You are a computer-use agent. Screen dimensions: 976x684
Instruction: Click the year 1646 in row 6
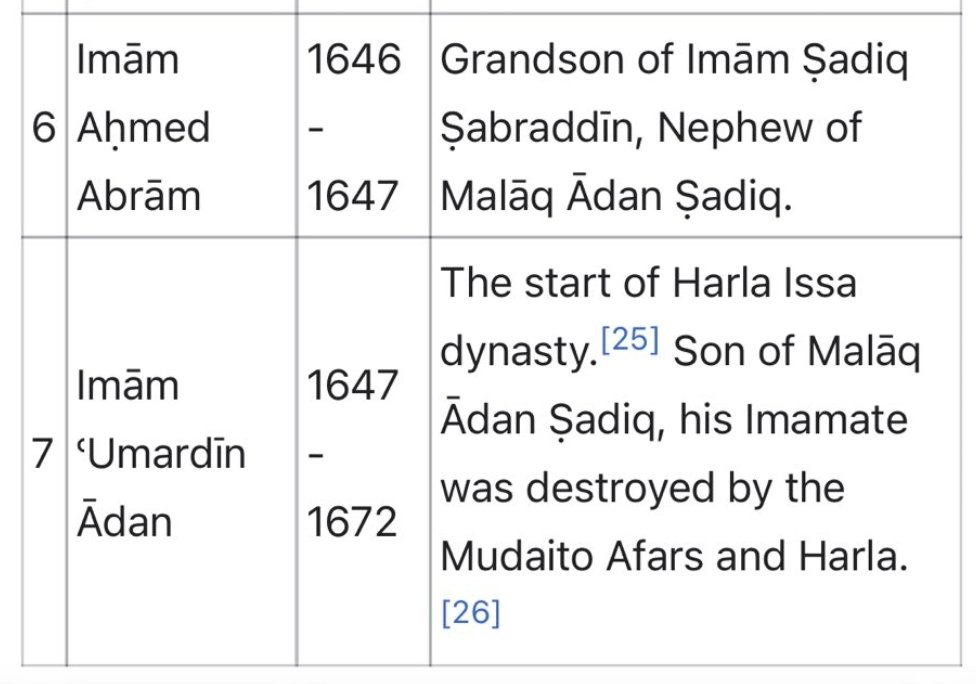tap(354, 60)
